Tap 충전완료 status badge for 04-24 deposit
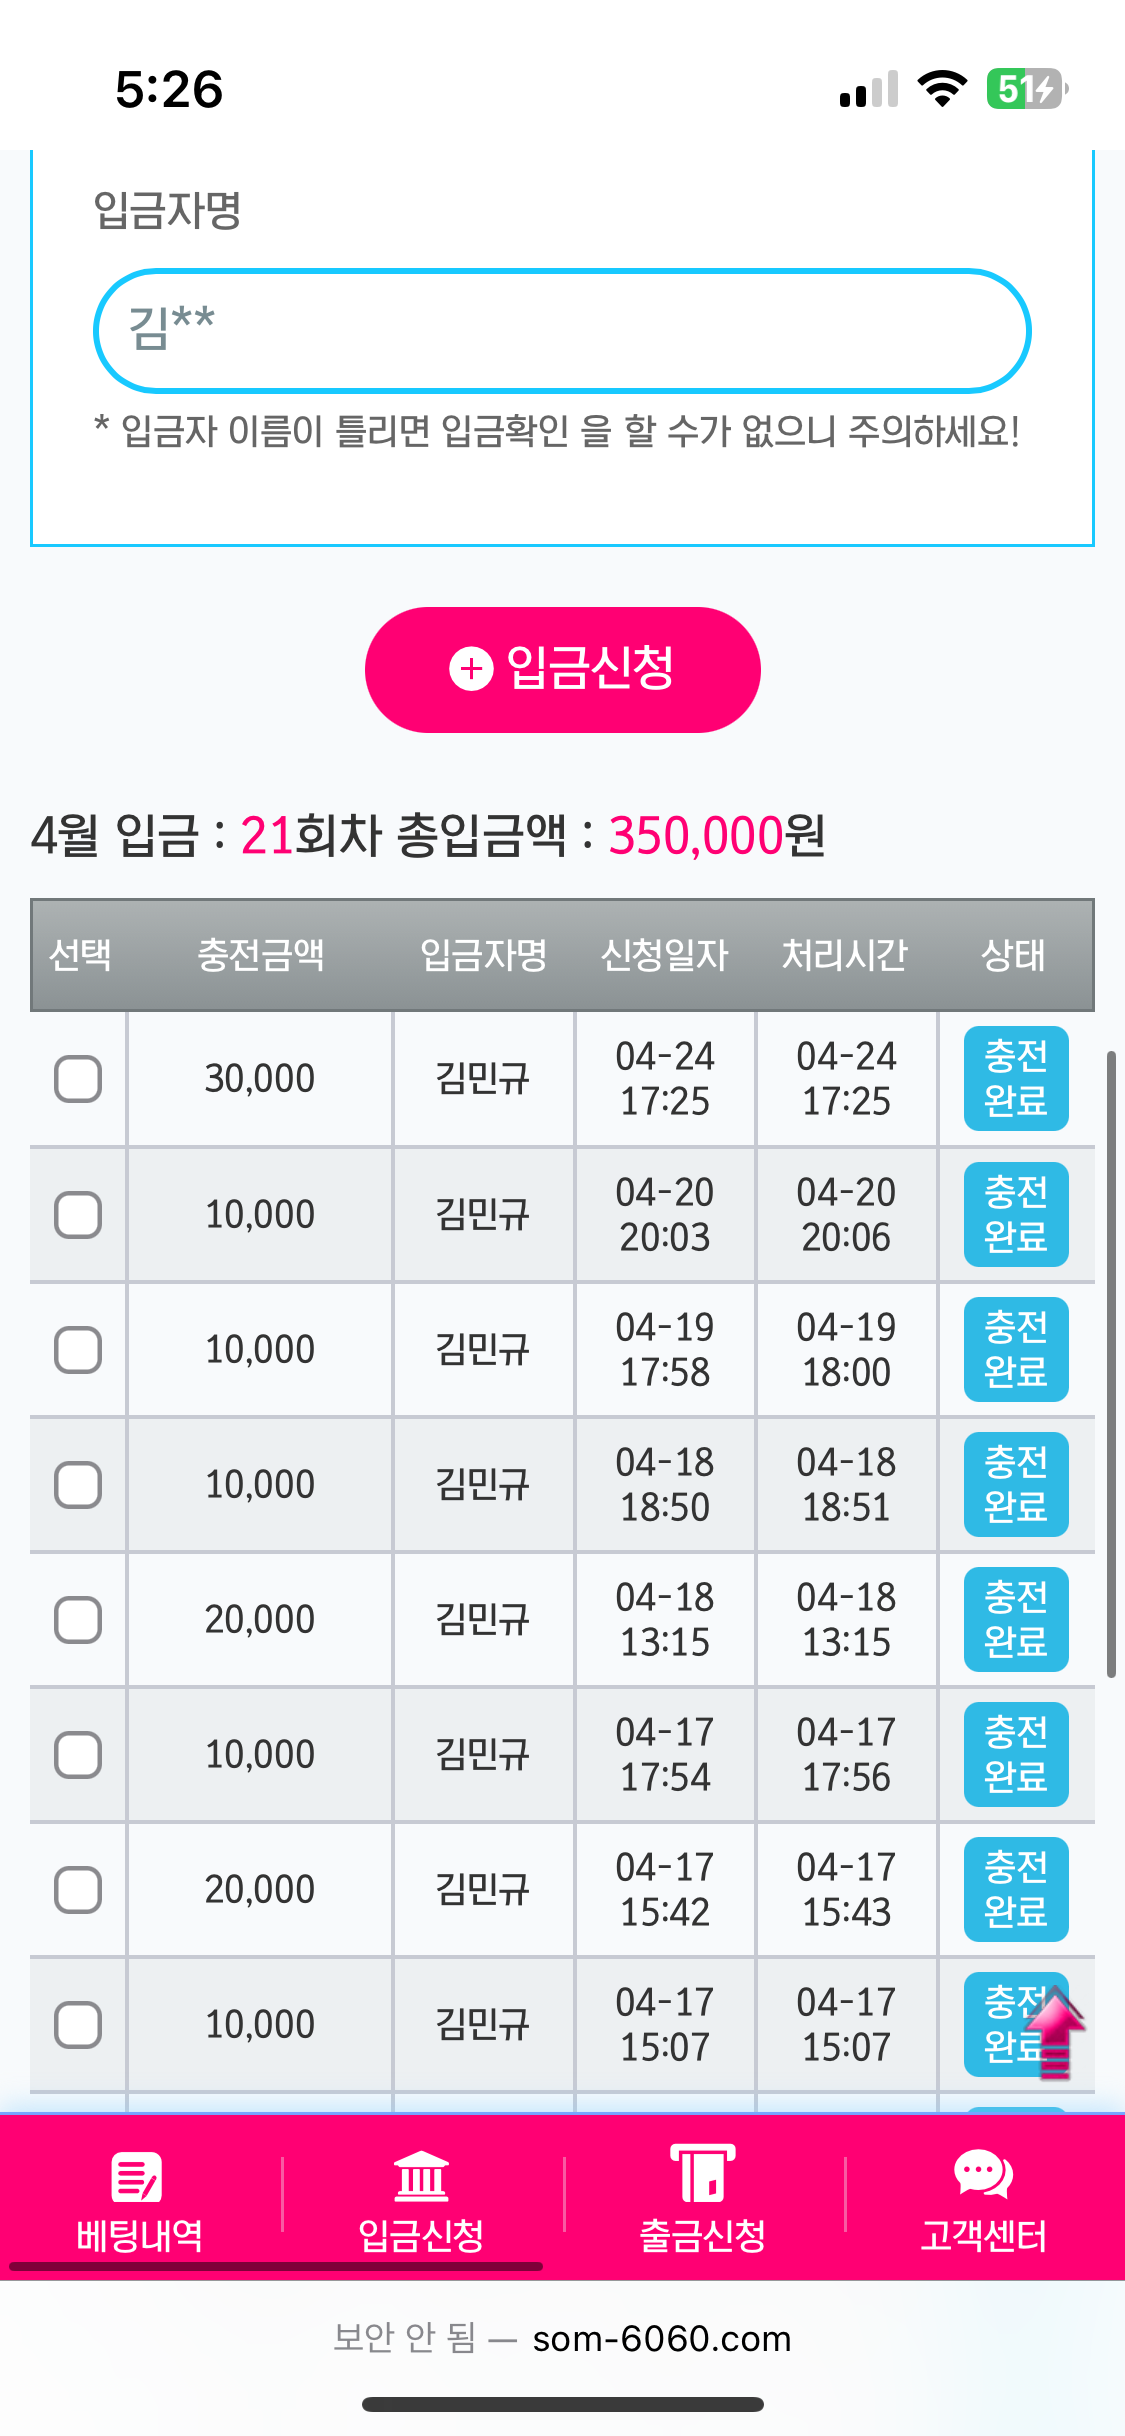 point(1015,1079)
